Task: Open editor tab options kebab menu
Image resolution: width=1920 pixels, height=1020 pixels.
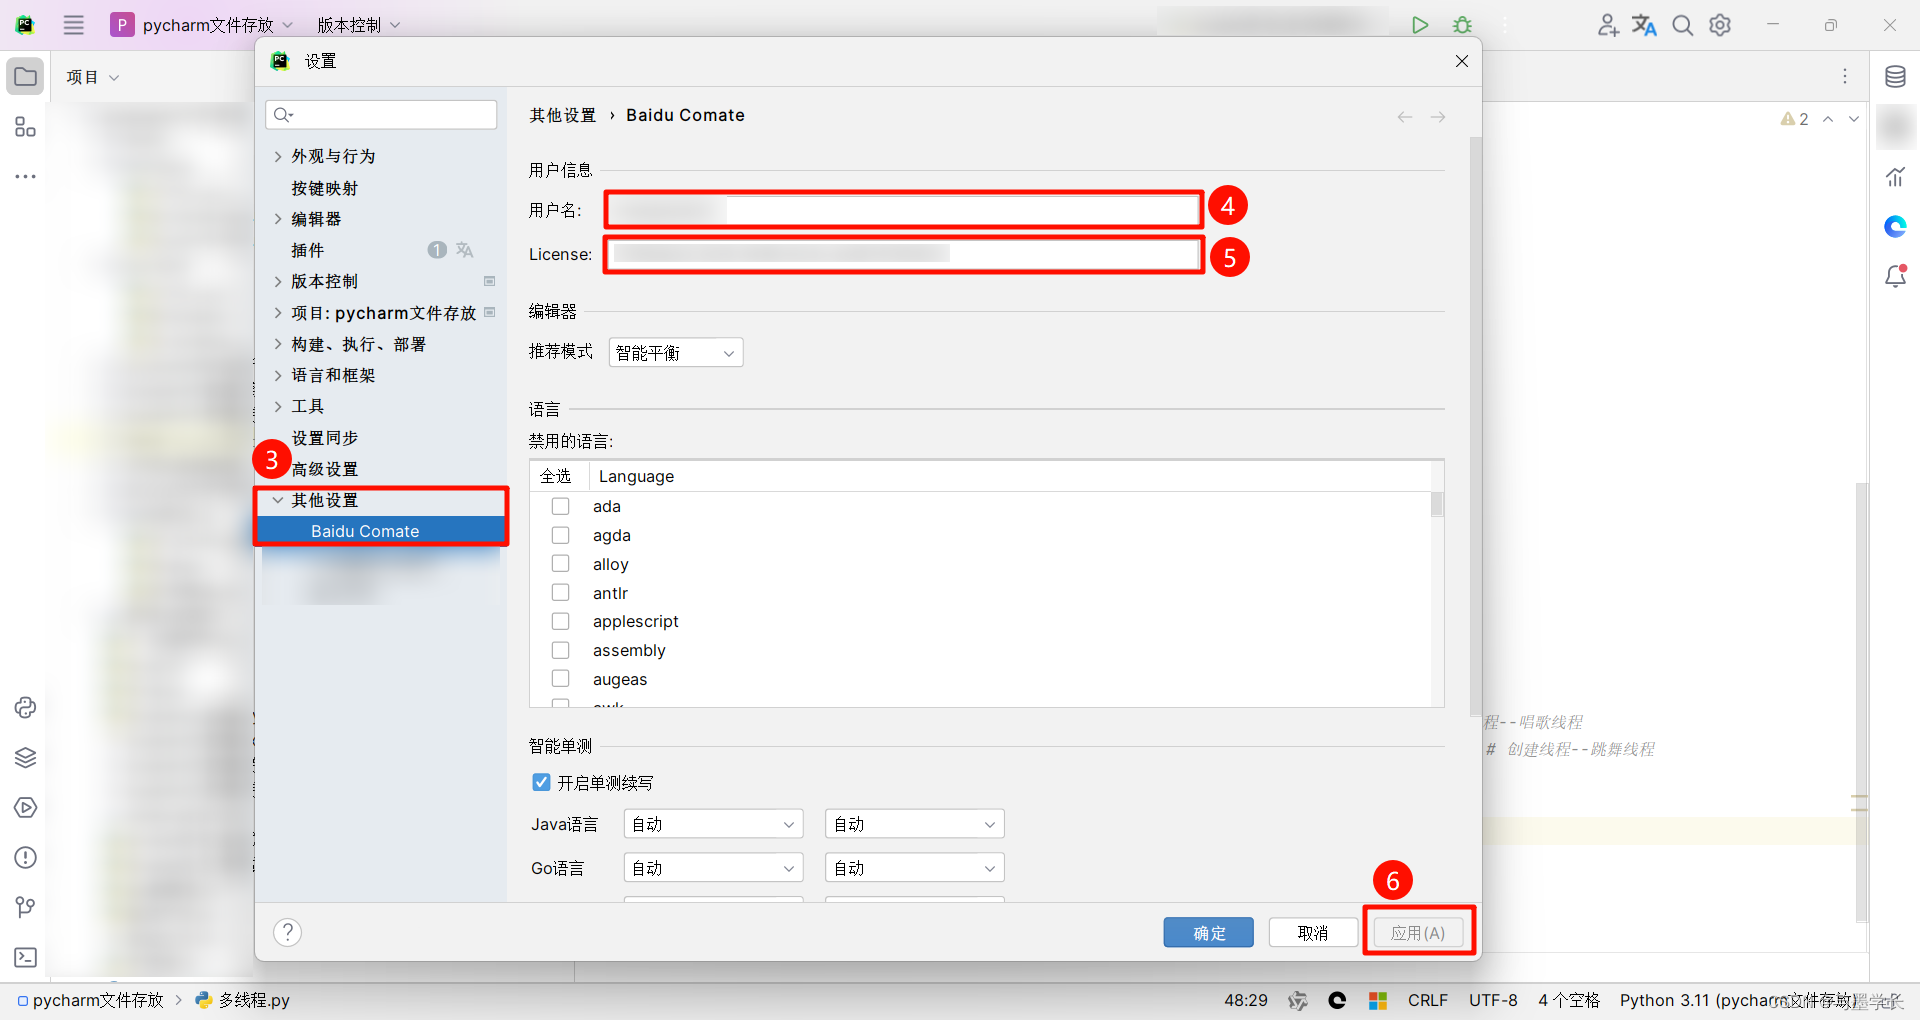Action: pyautogui.click(x=1845, y=77)
